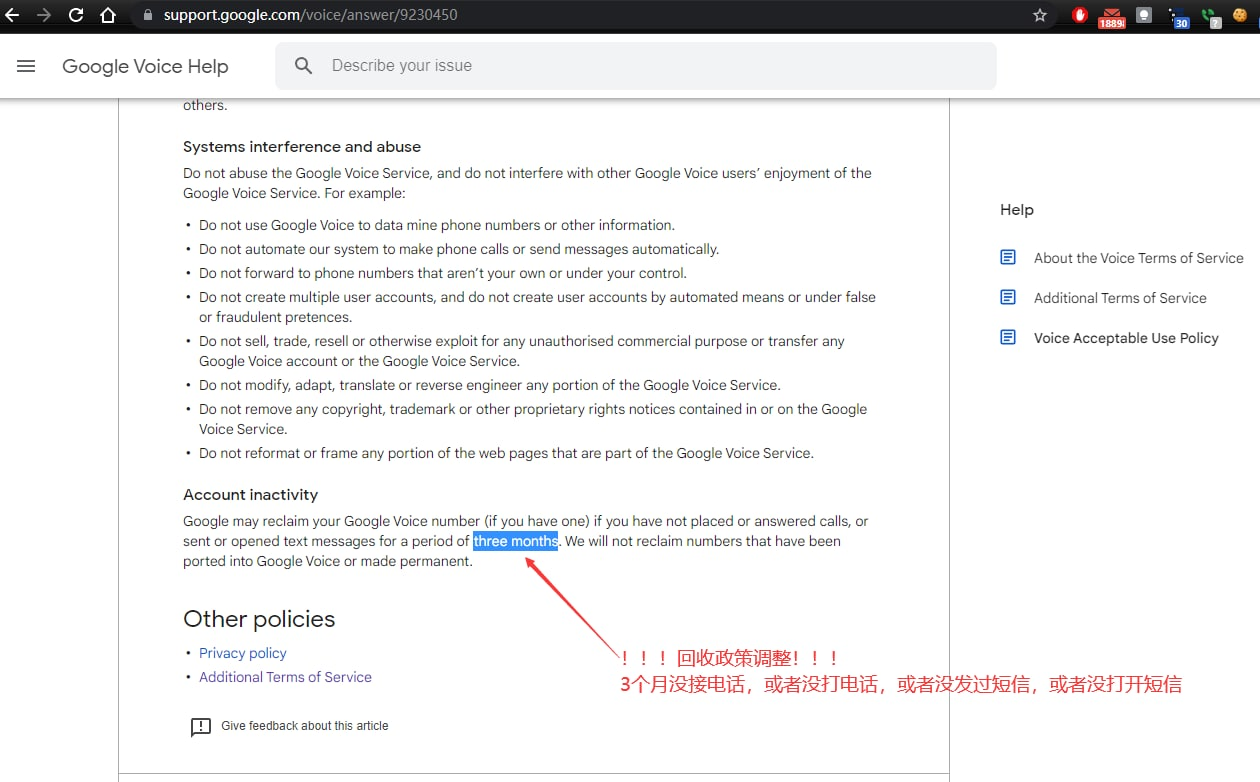Open the extension with blue badge 30
The width and height of the screenshot is (1260, 782).
click(x=1178, y=17)
